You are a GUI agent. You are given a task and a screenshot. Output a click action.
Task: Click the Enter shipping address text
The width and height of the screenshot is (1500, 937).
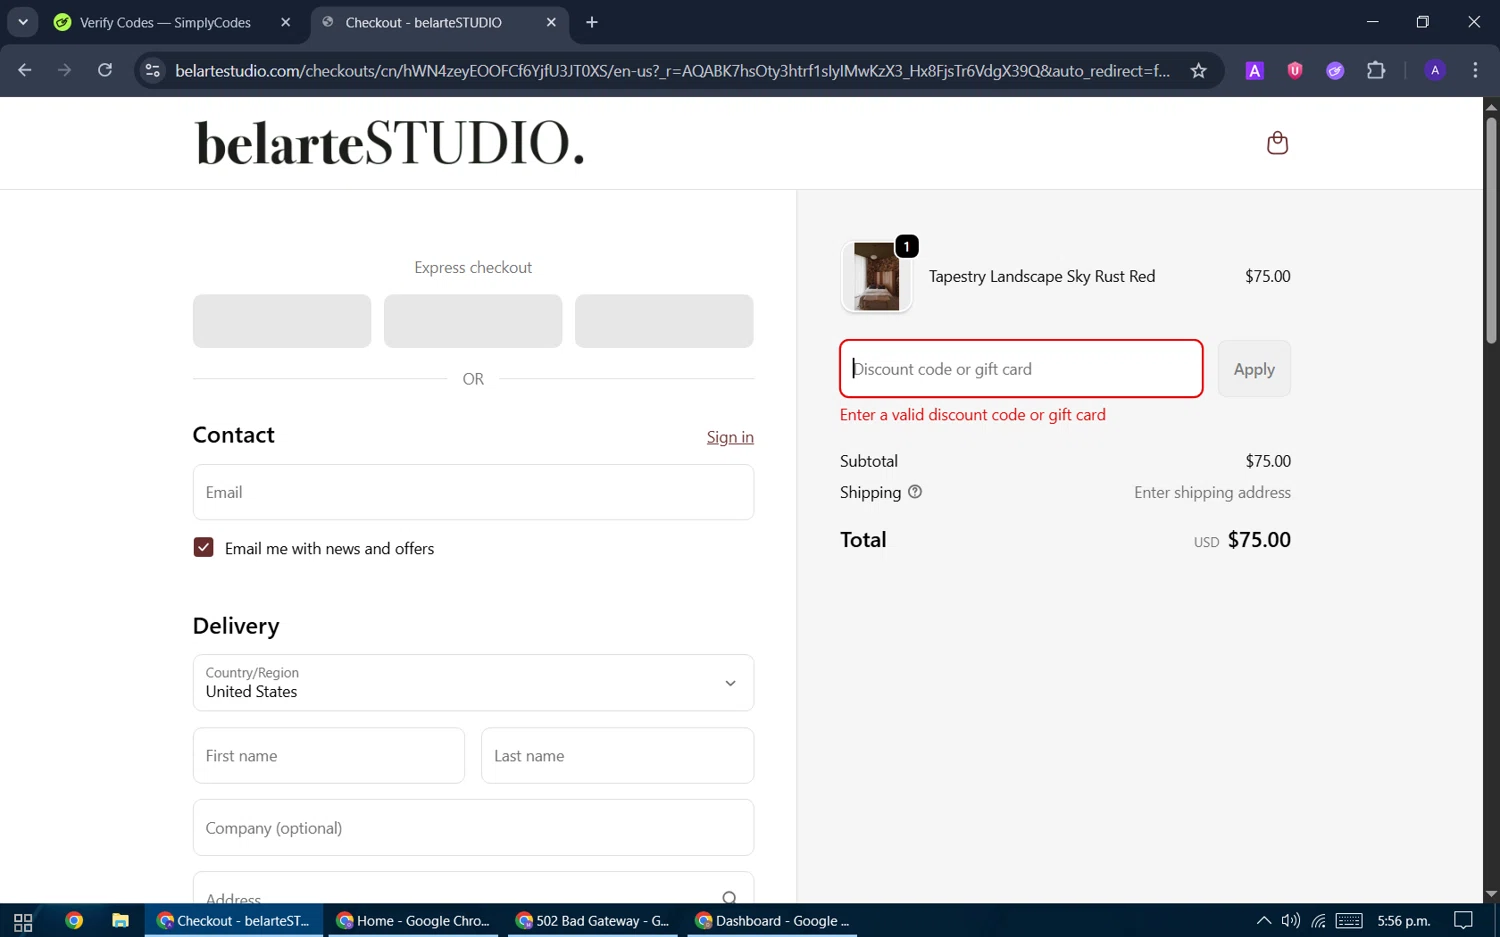(1212, 492)
